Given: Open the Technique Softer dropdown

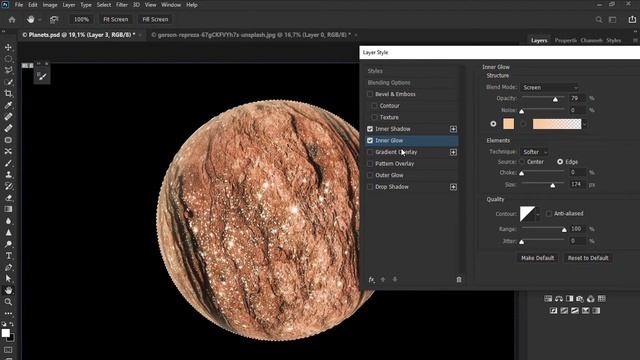Looking at the screenshot, I should (x=535, y=152).
